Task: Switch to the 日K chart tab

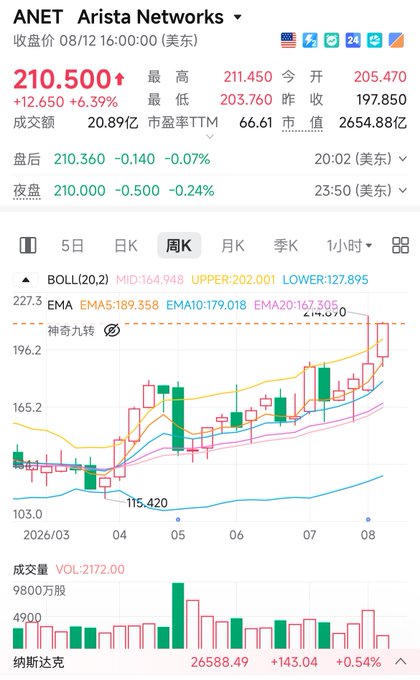Action: (126, 246)
